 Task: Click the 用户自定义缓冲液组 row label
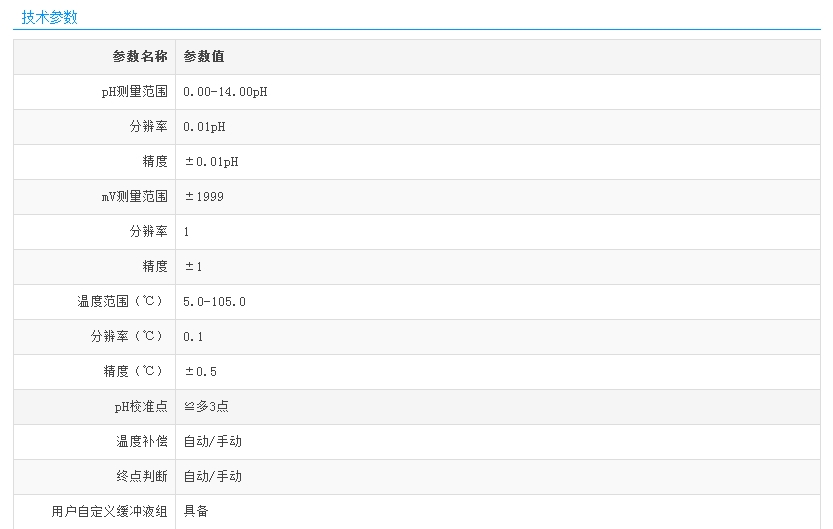click(109, 512)
